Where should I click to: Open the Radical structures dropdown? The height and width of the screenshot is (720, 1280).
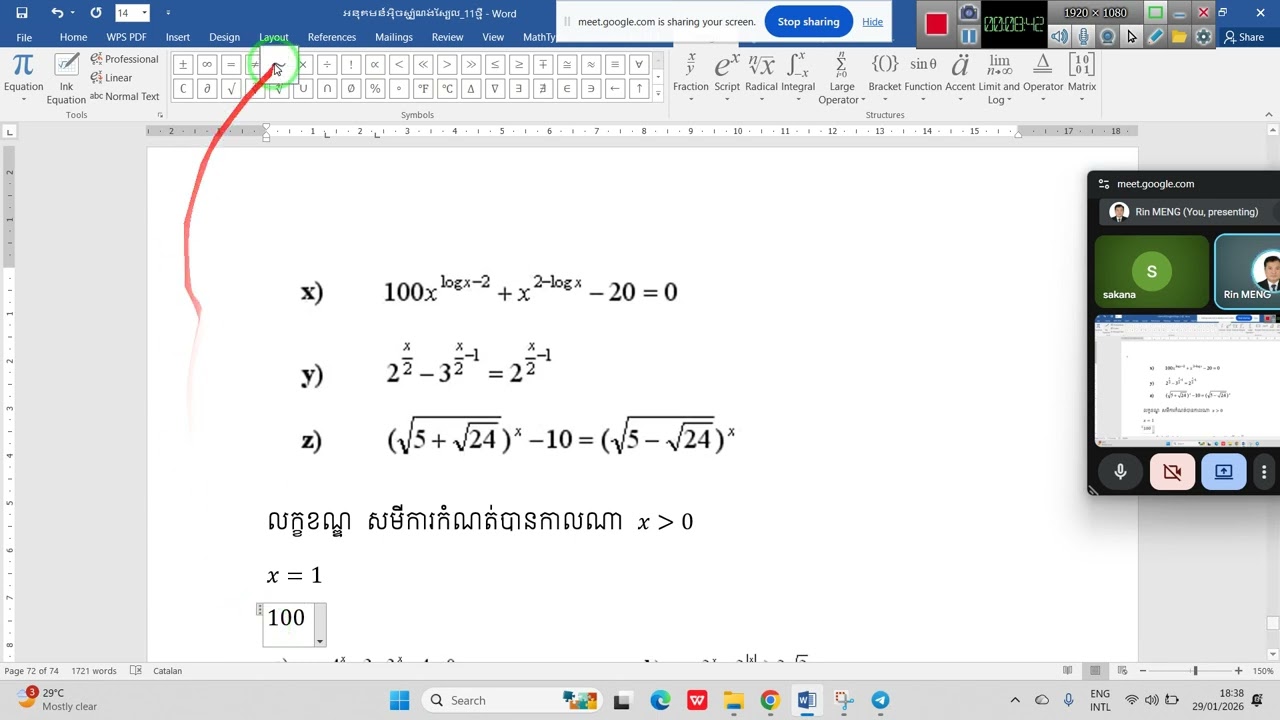point(761,79)
